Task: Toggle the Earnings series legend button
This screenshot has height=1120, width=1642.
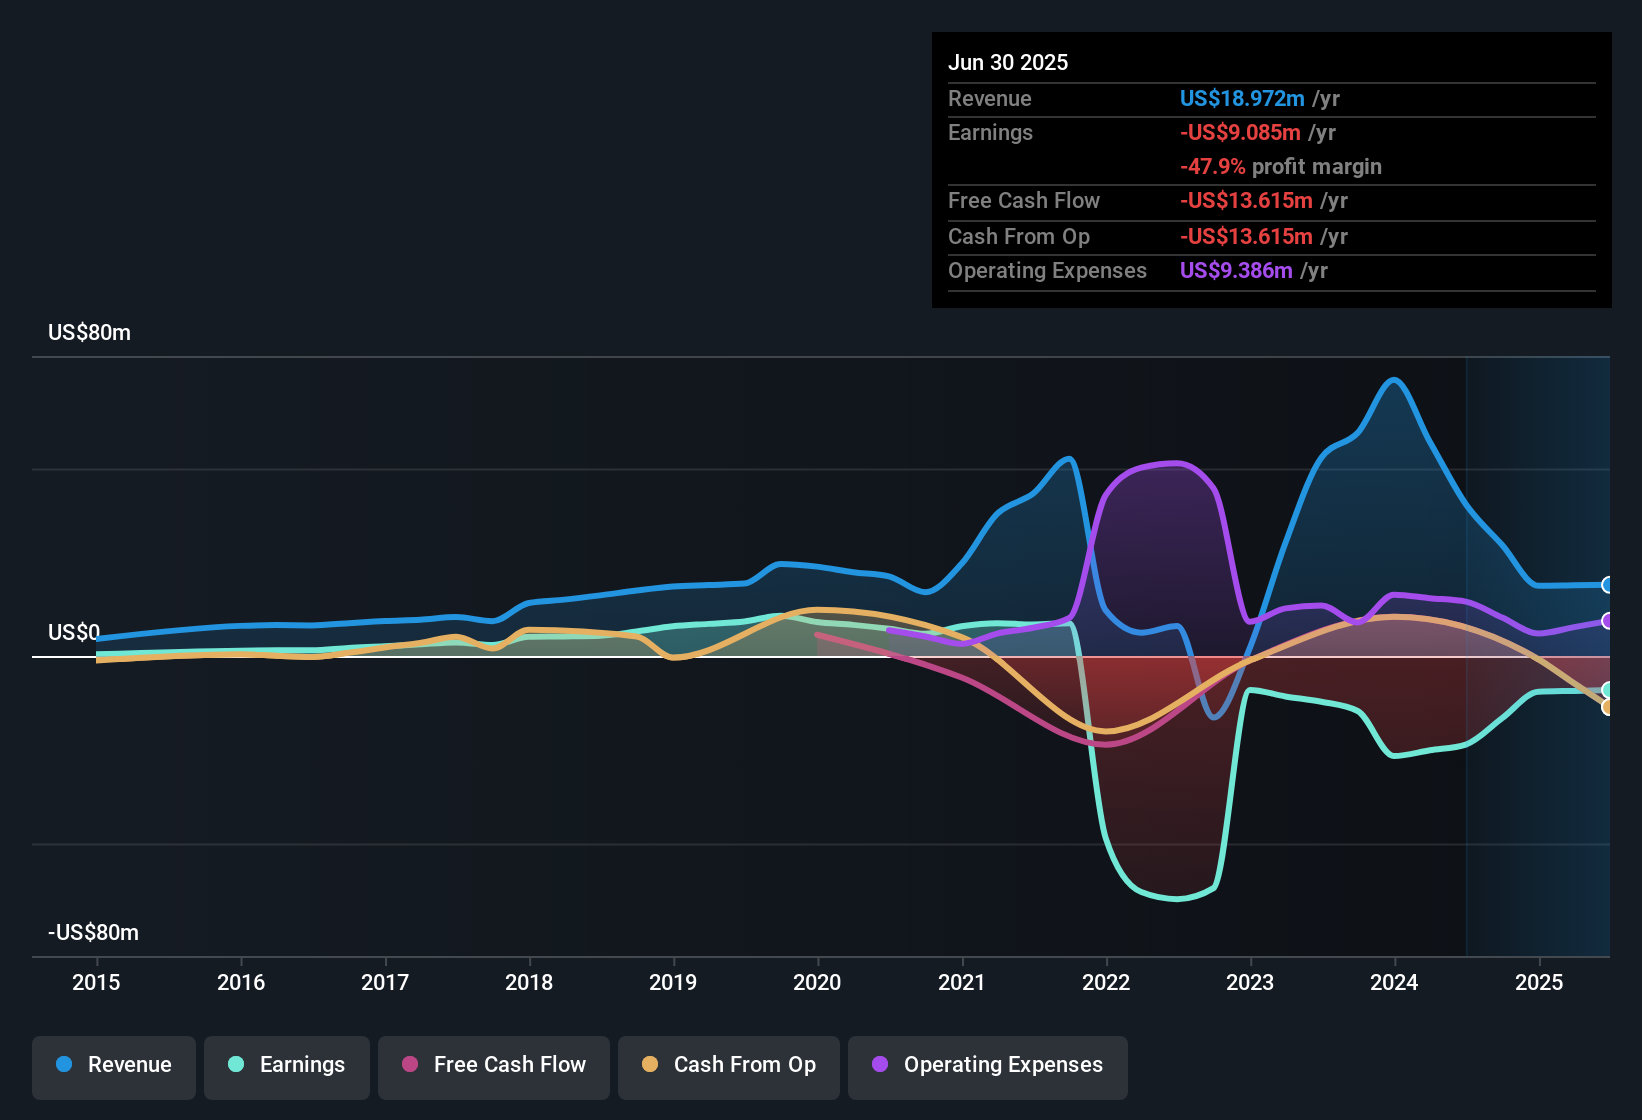Action: click(286, 1065)
